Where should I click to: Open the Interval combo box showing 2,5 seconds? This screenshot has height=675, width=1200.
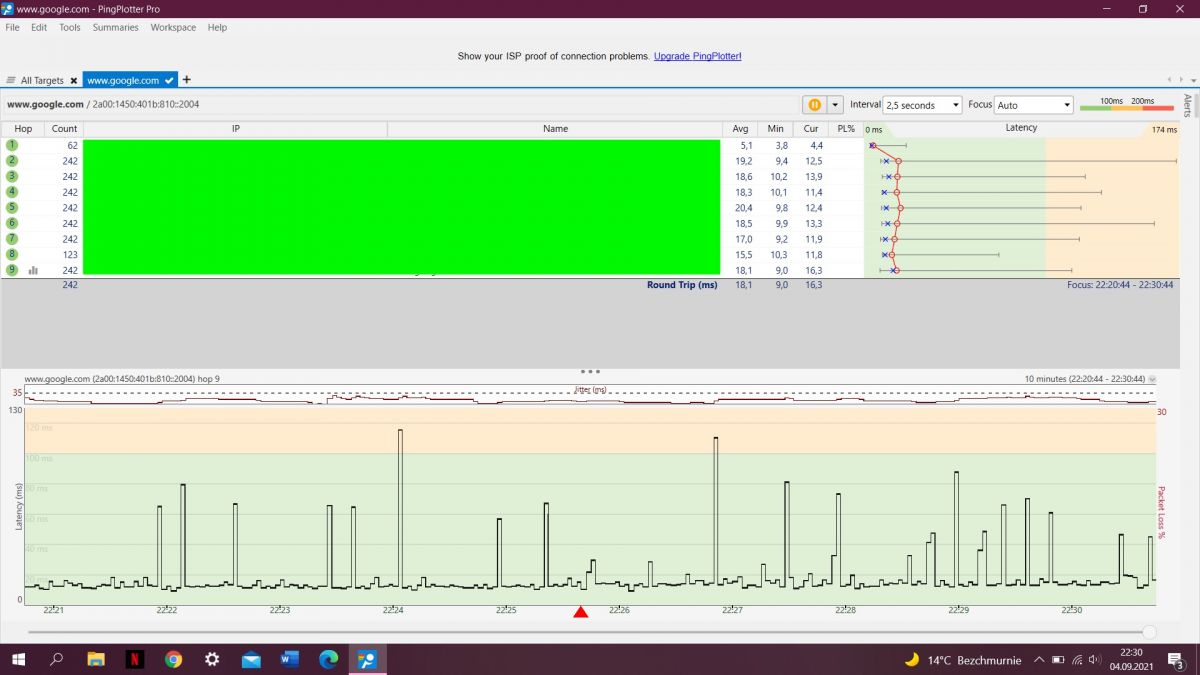922,105
